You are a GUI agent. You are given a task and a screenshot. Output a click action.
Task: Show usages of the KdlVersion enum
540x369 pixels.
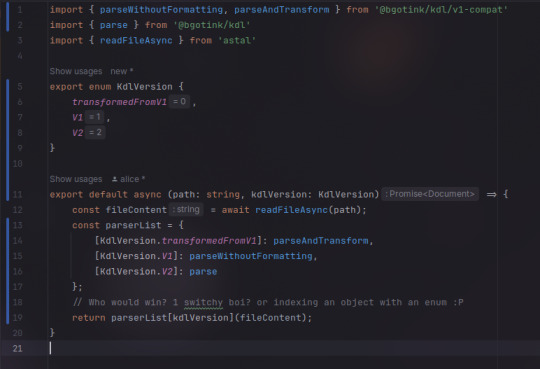[x=76, y=71]
